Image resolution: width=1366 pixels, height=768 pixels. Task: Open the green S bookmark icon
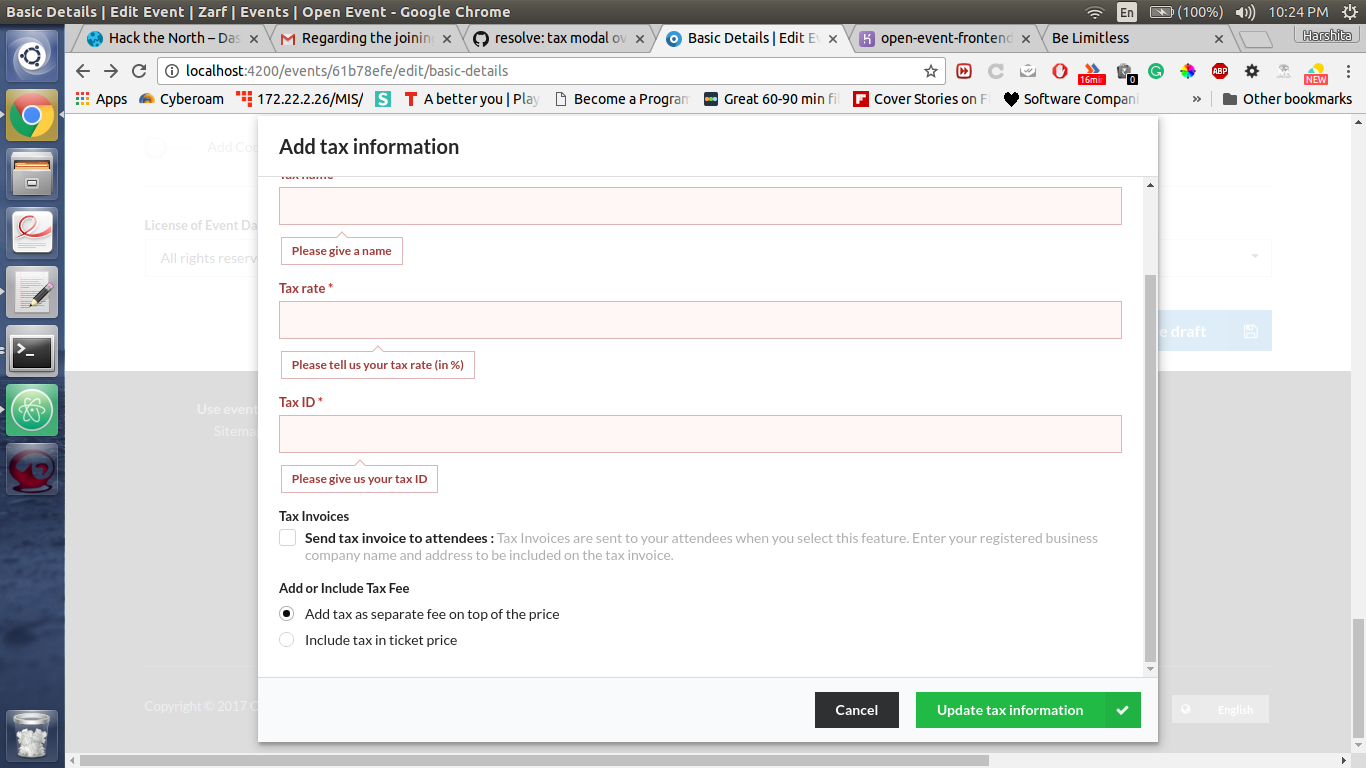click(x=383, y=99)
